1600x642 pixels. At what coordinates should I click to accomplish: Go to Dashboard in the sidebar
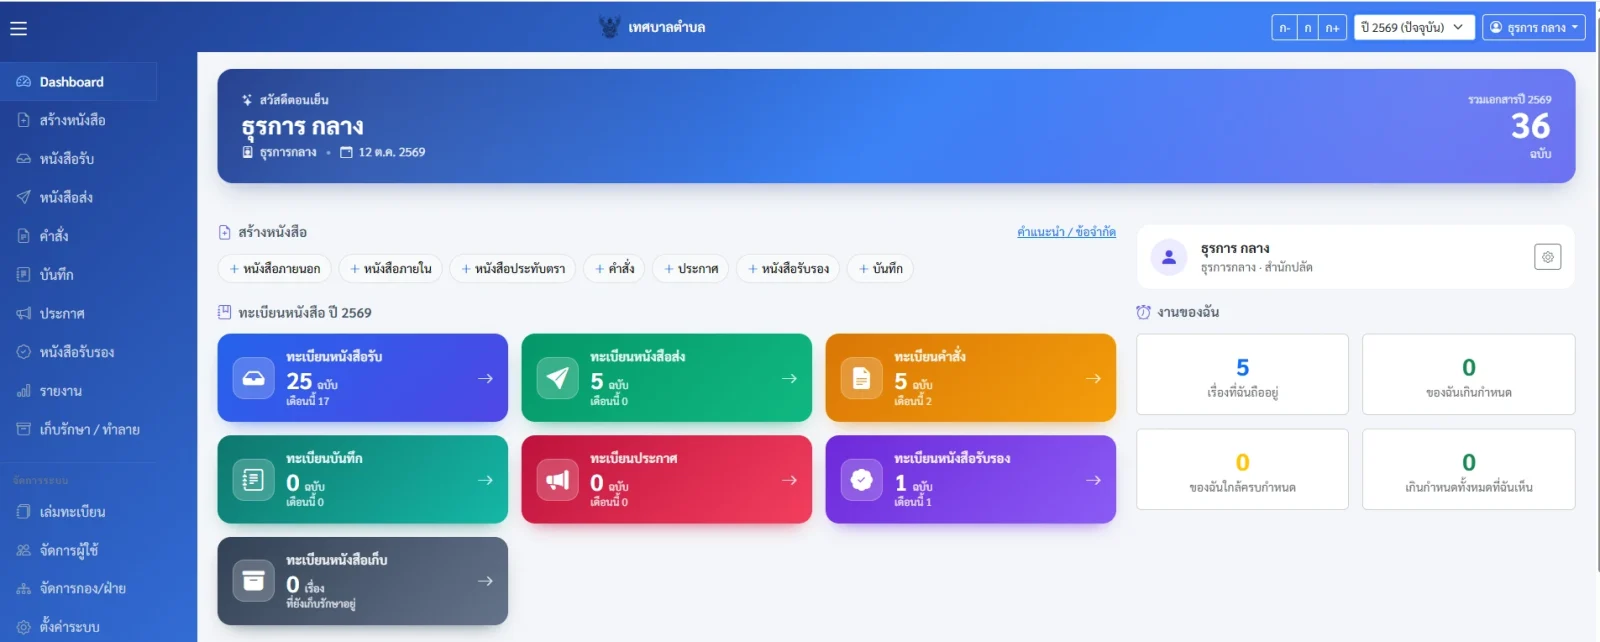pyautogui.click(x=79, y=82)
